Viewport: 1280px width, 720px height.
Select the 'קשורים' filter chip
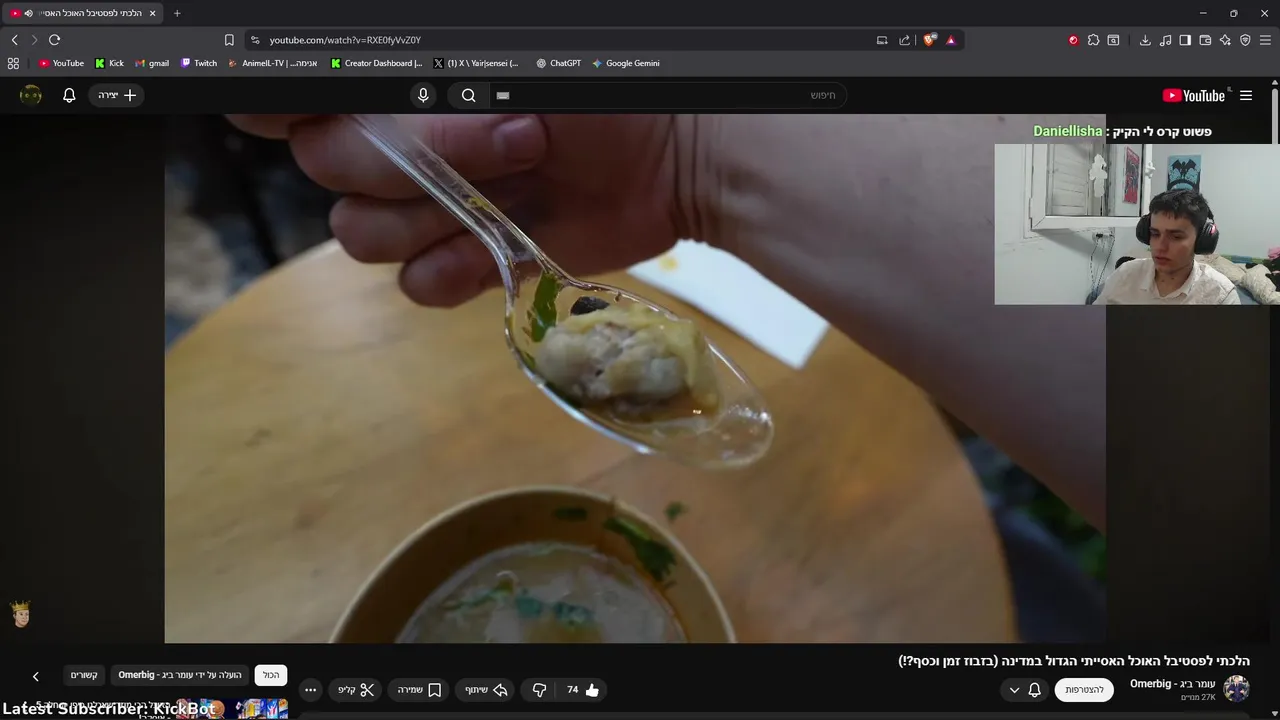84,675
